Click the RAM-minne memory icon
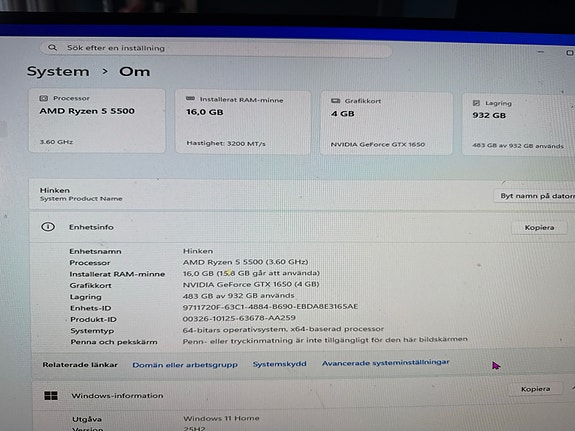The image size is (575, 431). (190, 99)
